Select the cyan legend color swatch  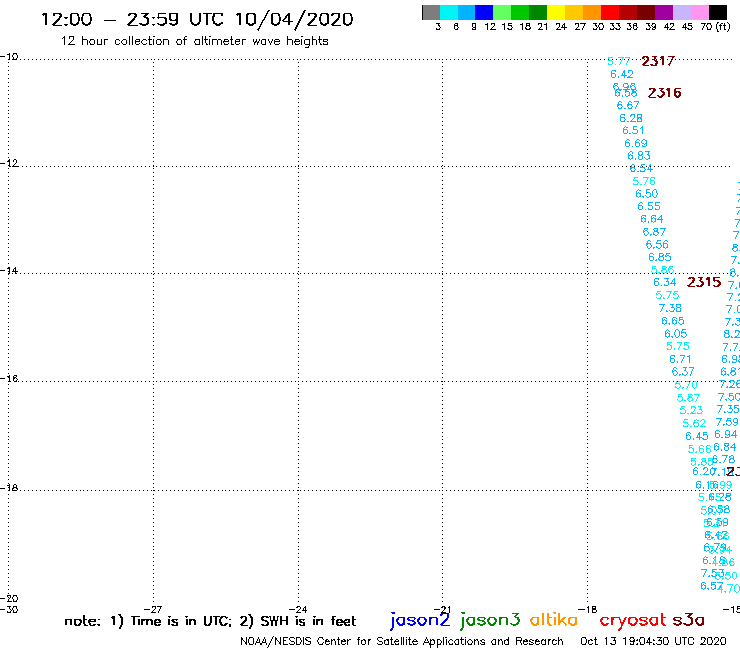[x=449, y=12]
